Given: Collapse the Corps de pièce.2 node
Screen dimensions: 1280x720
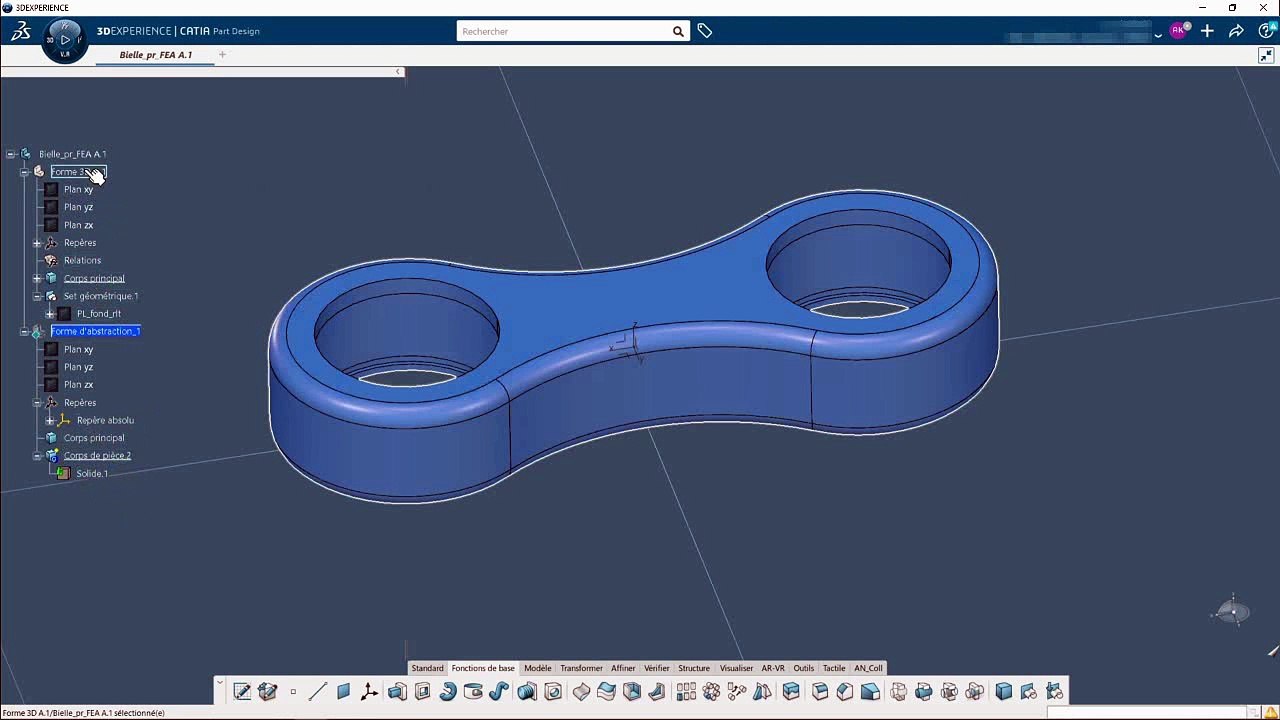Looking at the screenshot, I should (x=37, y=456).
